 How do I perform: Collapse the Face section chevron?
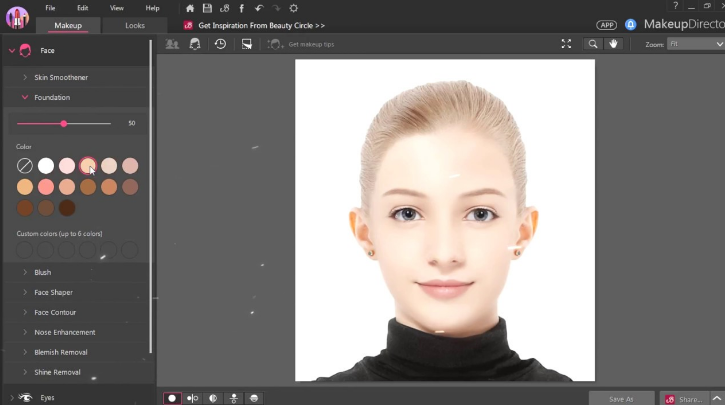point(12,50)
